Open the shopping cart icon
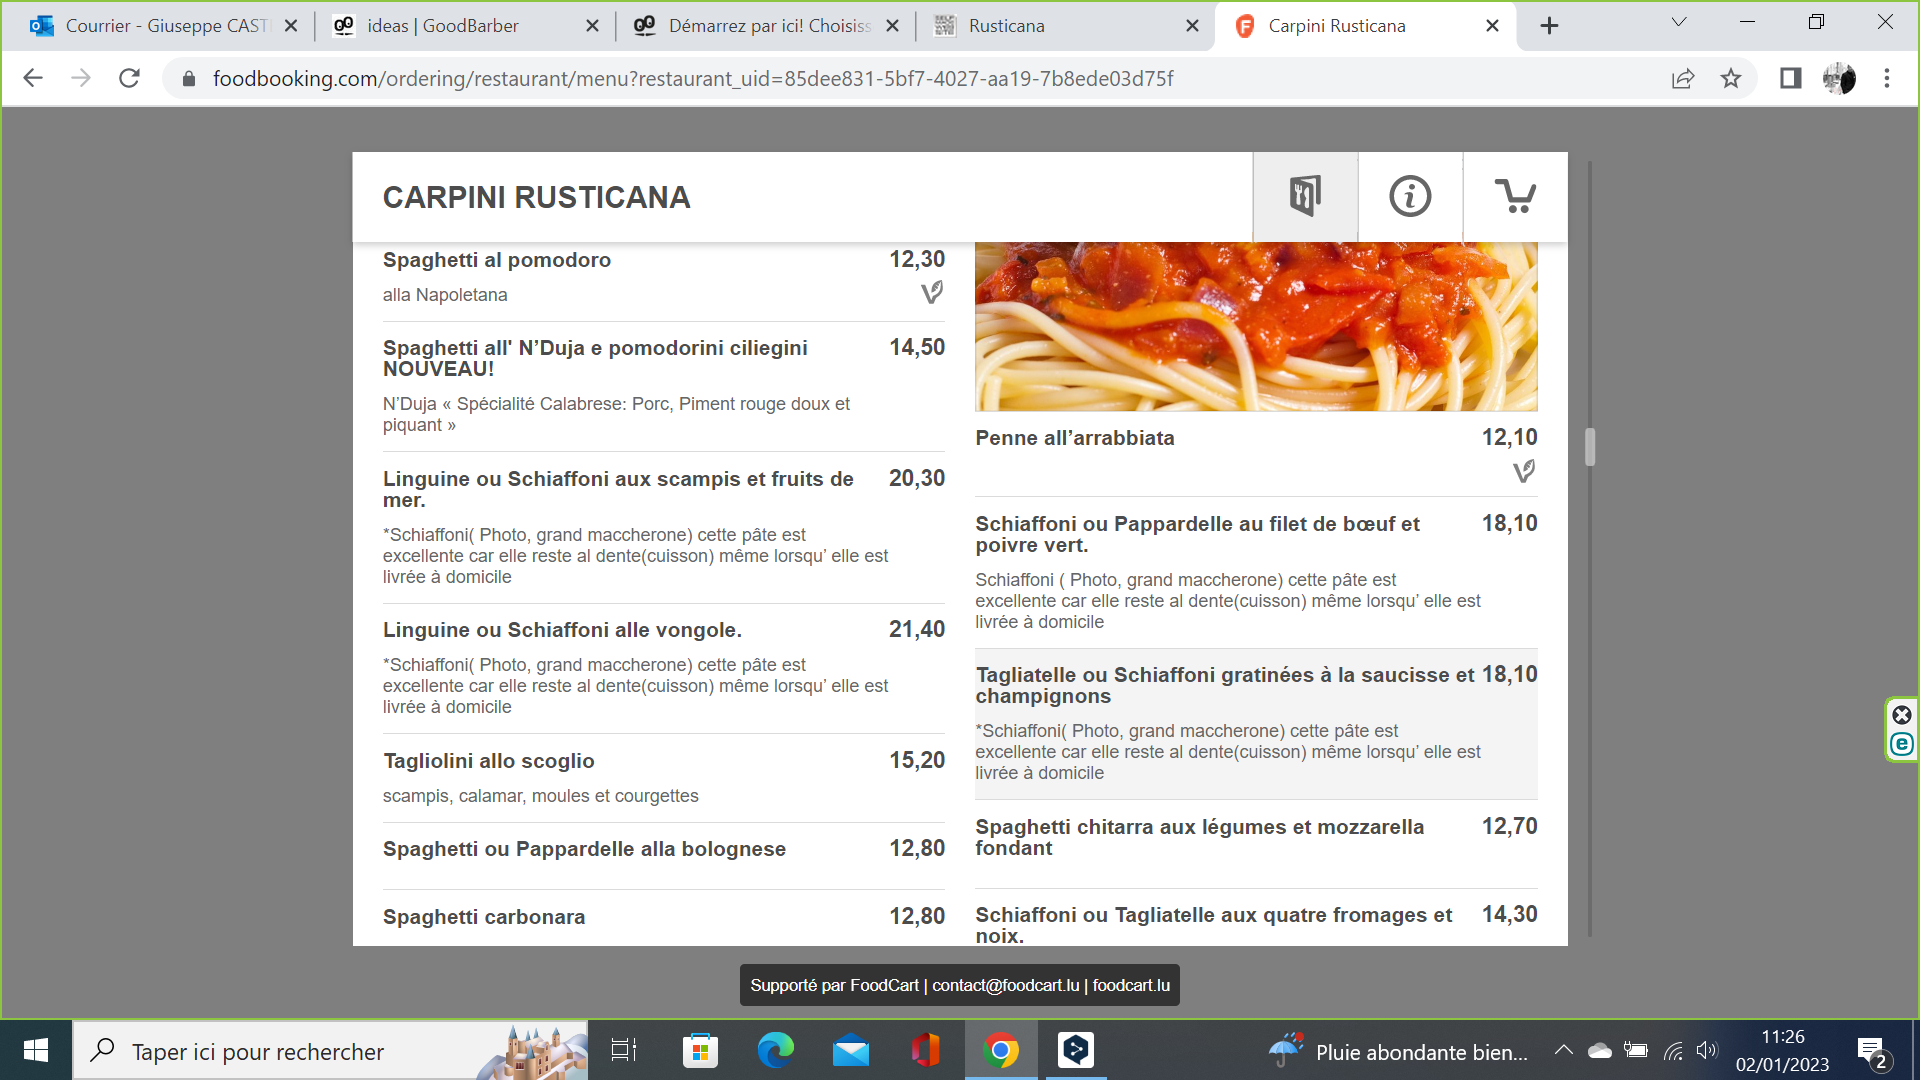 [x=1515, y=196]
